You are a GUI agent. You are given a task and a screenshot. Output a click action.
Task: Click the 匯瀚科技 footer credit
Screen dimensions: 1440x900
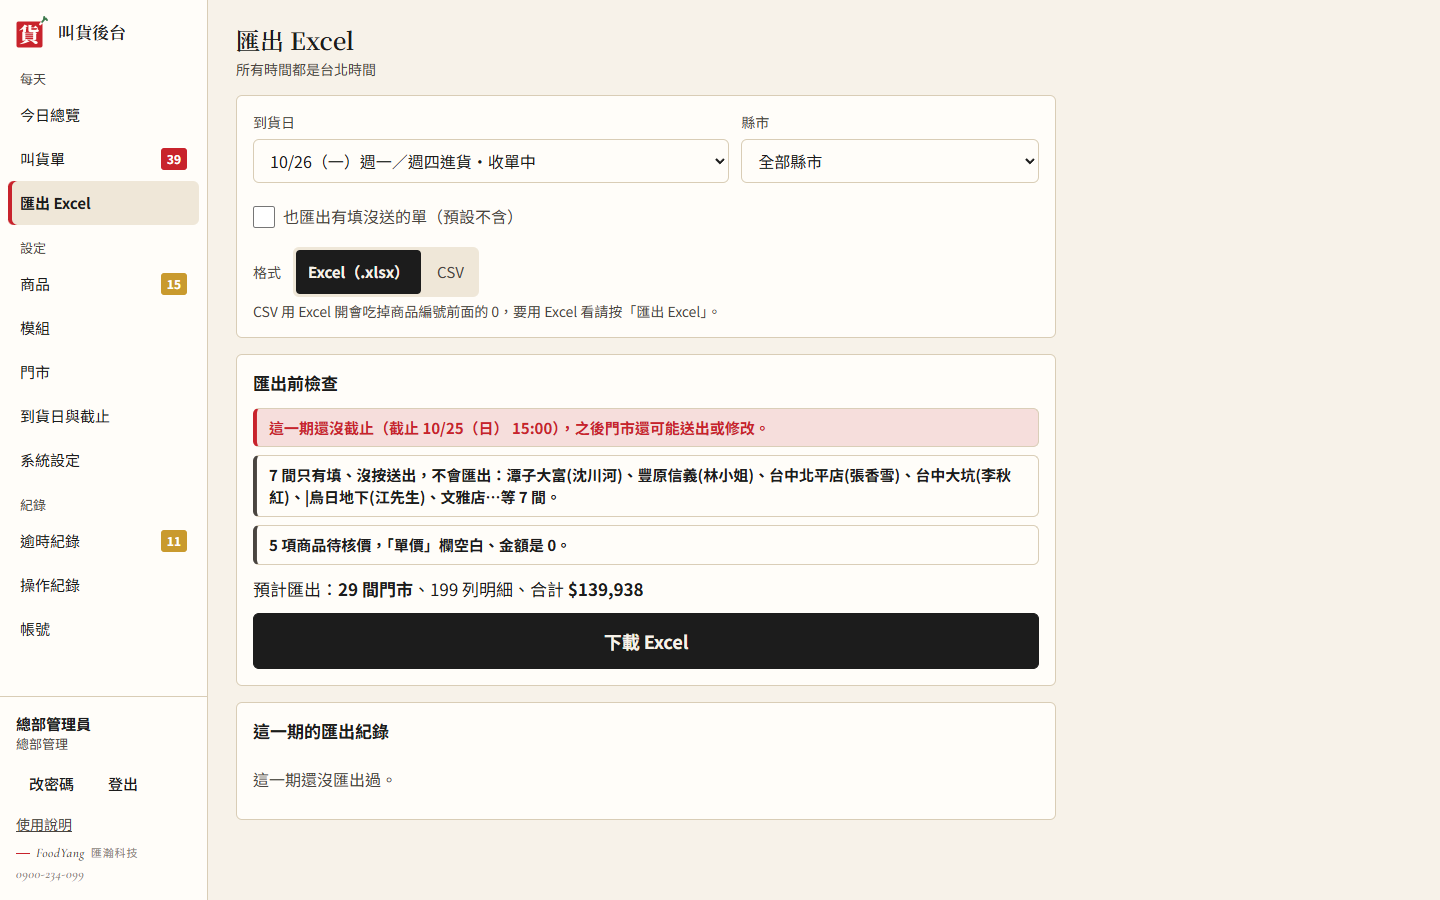click(x=114, y=853)
